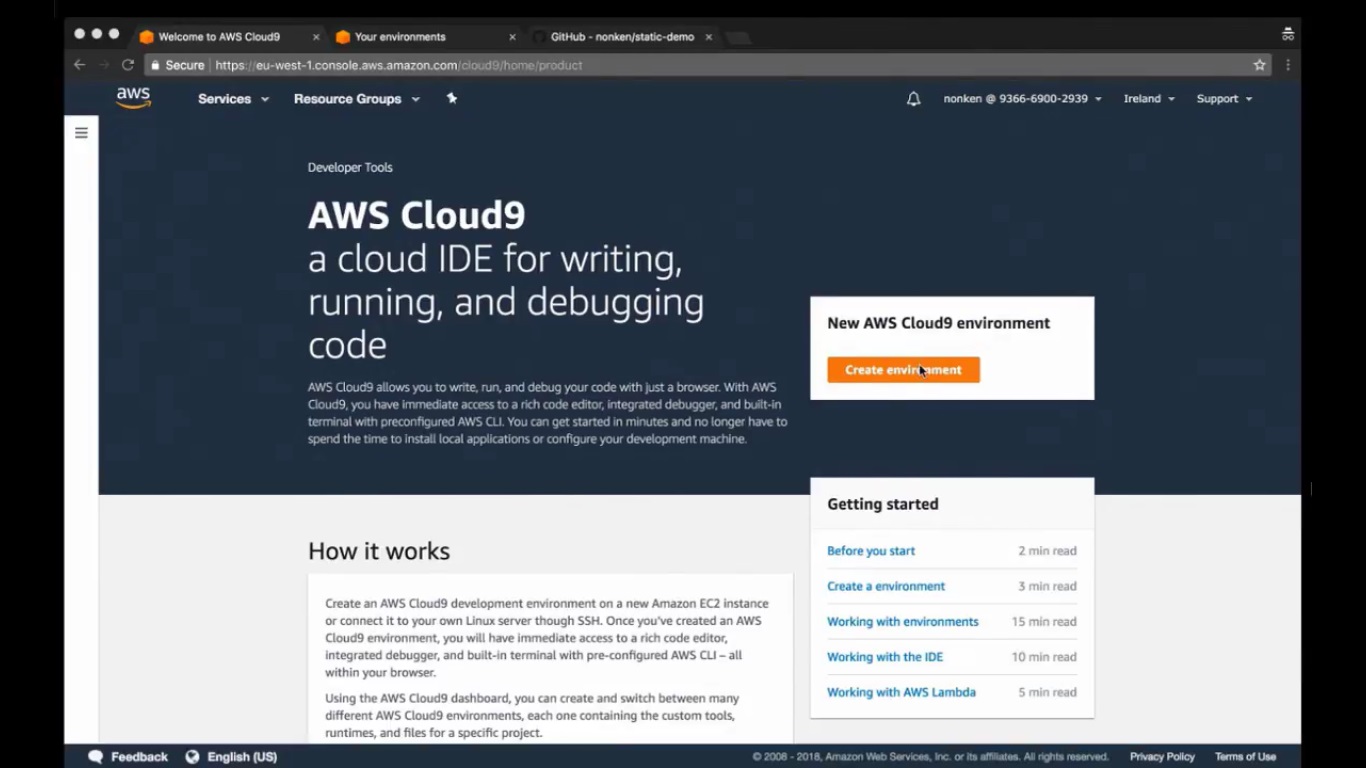Open the Ireland region dropdown
The width and height of the screenshot is (1366, 768).
1149,99
